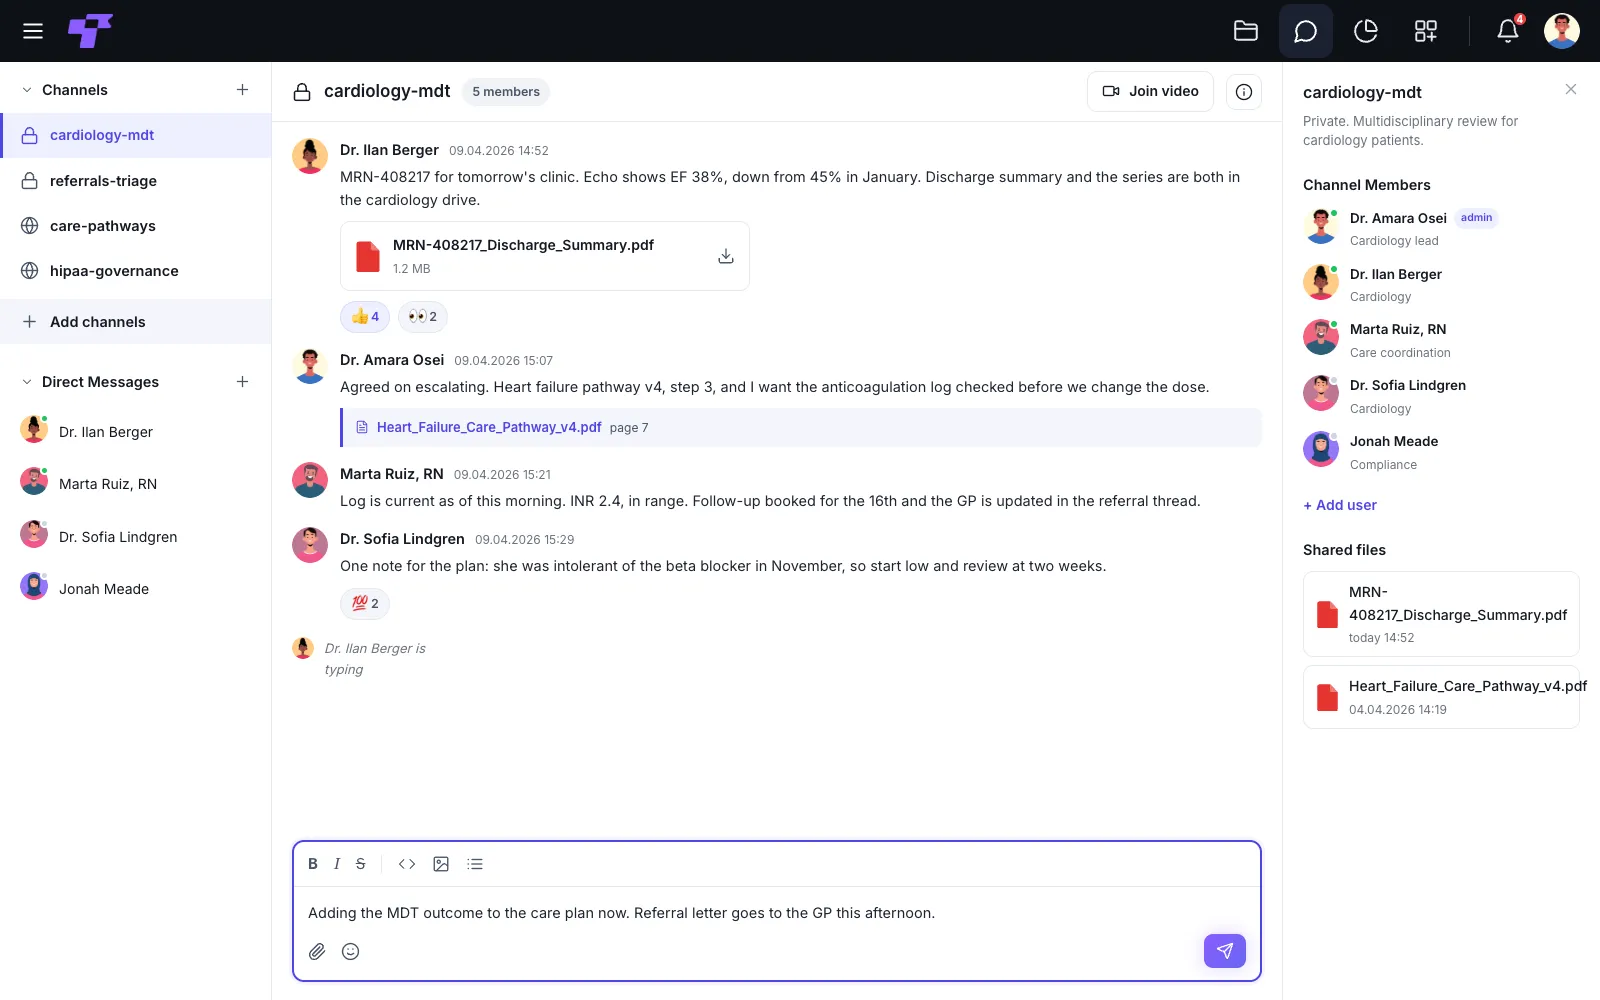The height and width of the screenshot is (1000, 1600).
Task: Select the referrals-triage channel
Action: 136,181
